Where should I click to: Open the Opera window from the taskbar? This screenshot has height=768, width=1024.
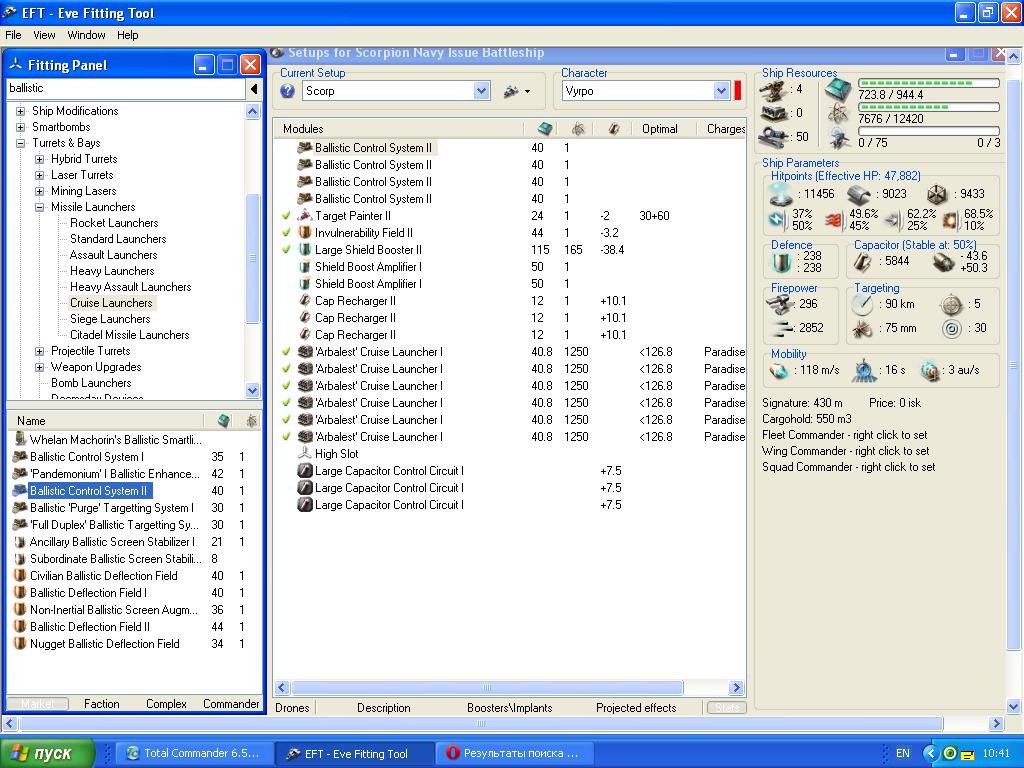pyautogui.click(x=514, y=753)
